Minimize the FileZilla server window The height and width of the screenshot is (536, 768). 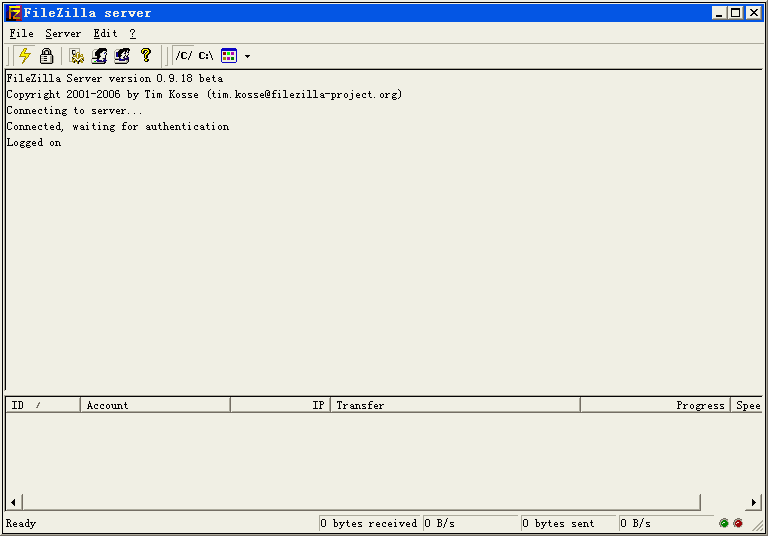click(x=719, y=13)
